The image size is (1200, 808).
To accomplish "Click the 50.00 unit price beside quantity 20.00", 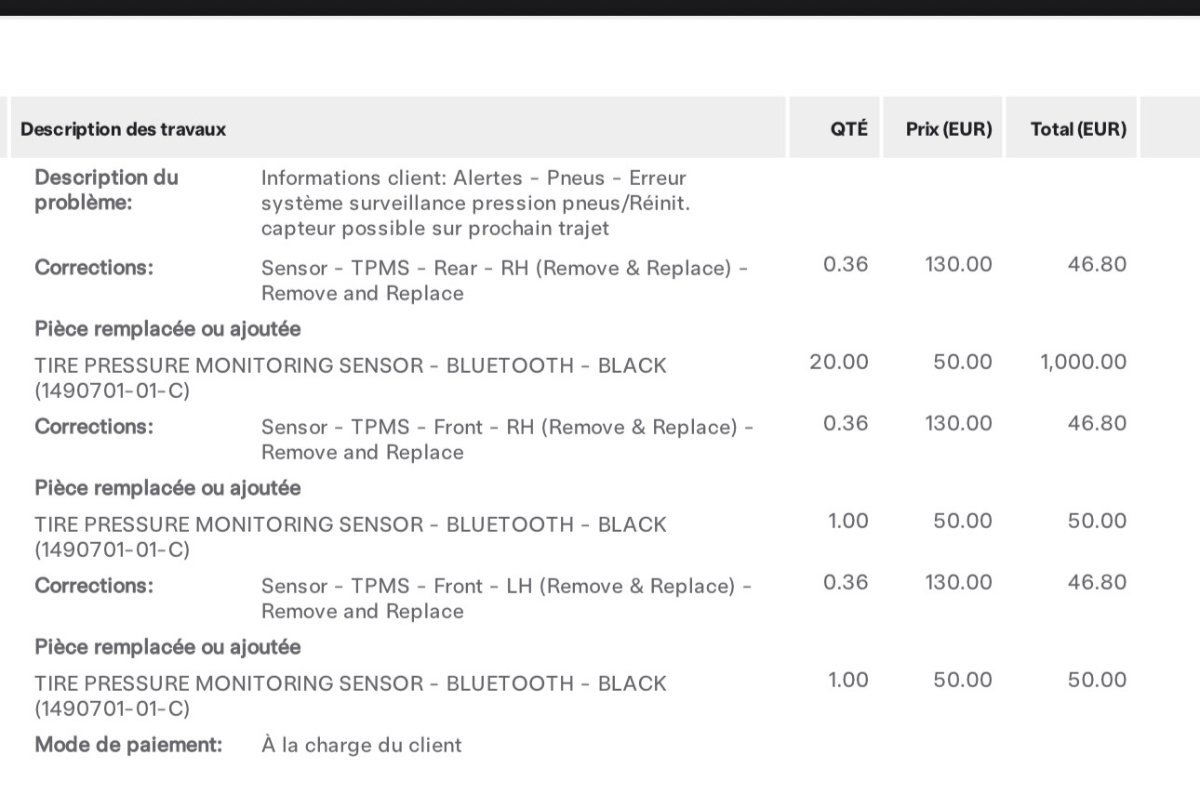I will pyautogui.click(x=962, y=362).
